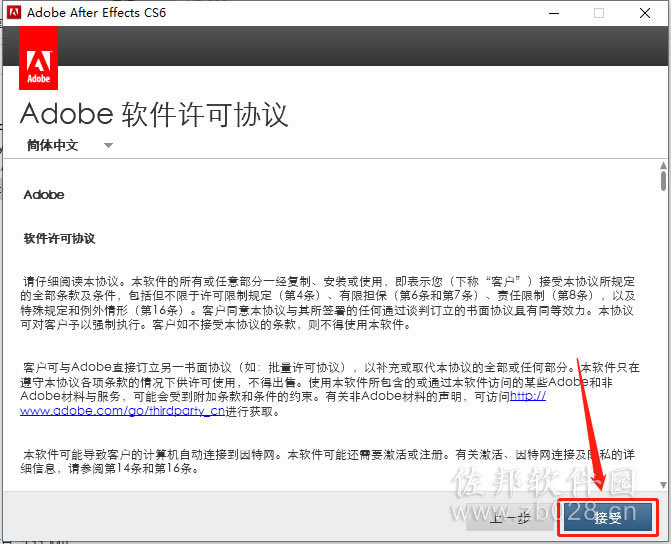This screenshot has height=544, width=671.
Task: Click the bold Adobe heading in the license text
Action: 44,195
